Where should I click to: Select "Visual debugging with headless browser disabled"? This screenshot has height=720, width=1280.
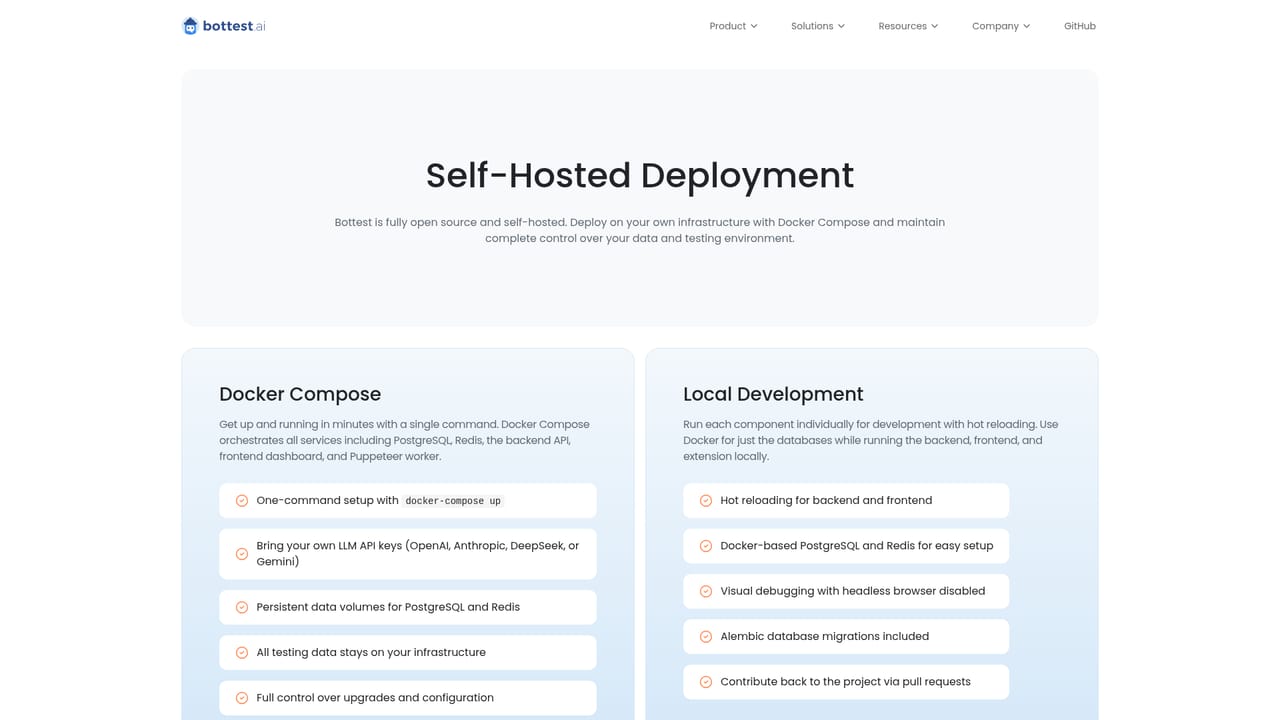point(853,591)
